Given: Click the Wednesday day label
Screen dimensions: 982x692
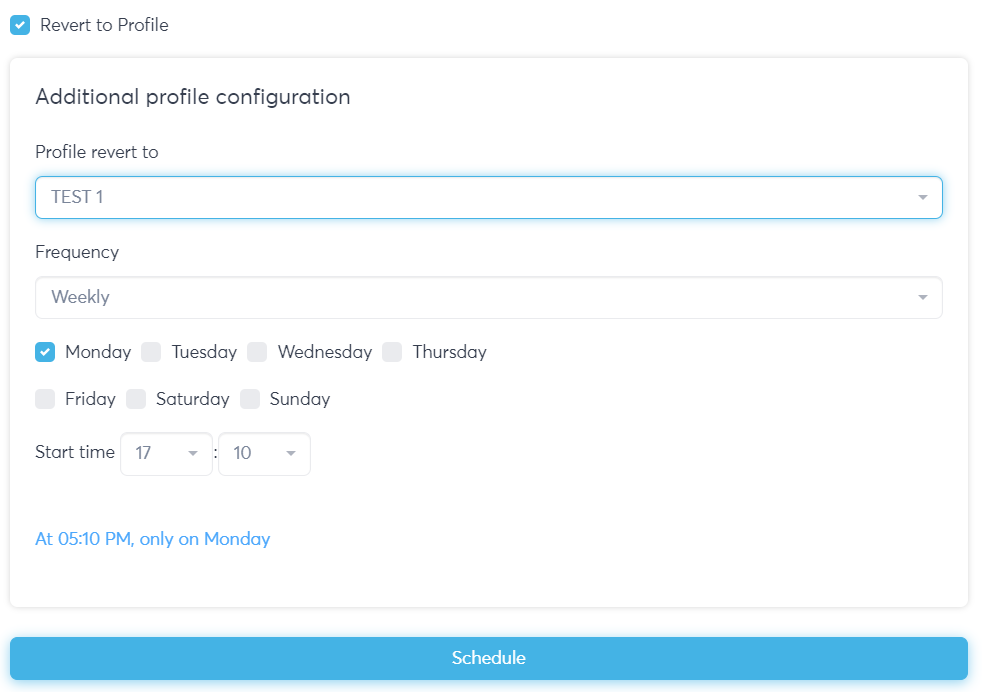Looking at the screenshot, I should pos(324,352).
